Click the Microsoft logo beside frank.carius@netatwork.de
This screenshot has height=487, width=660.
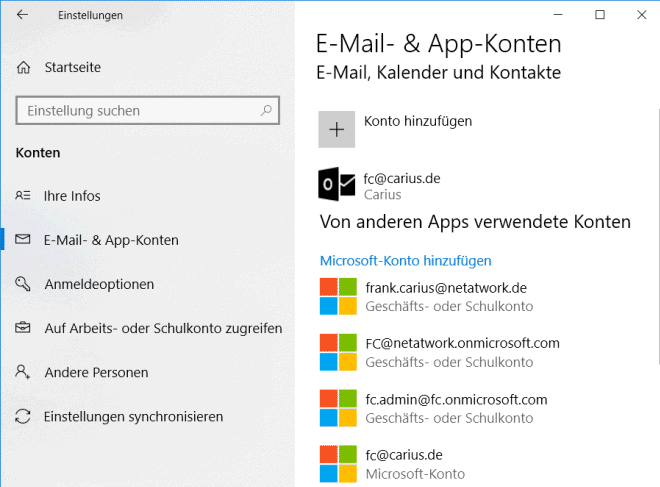(x=338, y=296)
